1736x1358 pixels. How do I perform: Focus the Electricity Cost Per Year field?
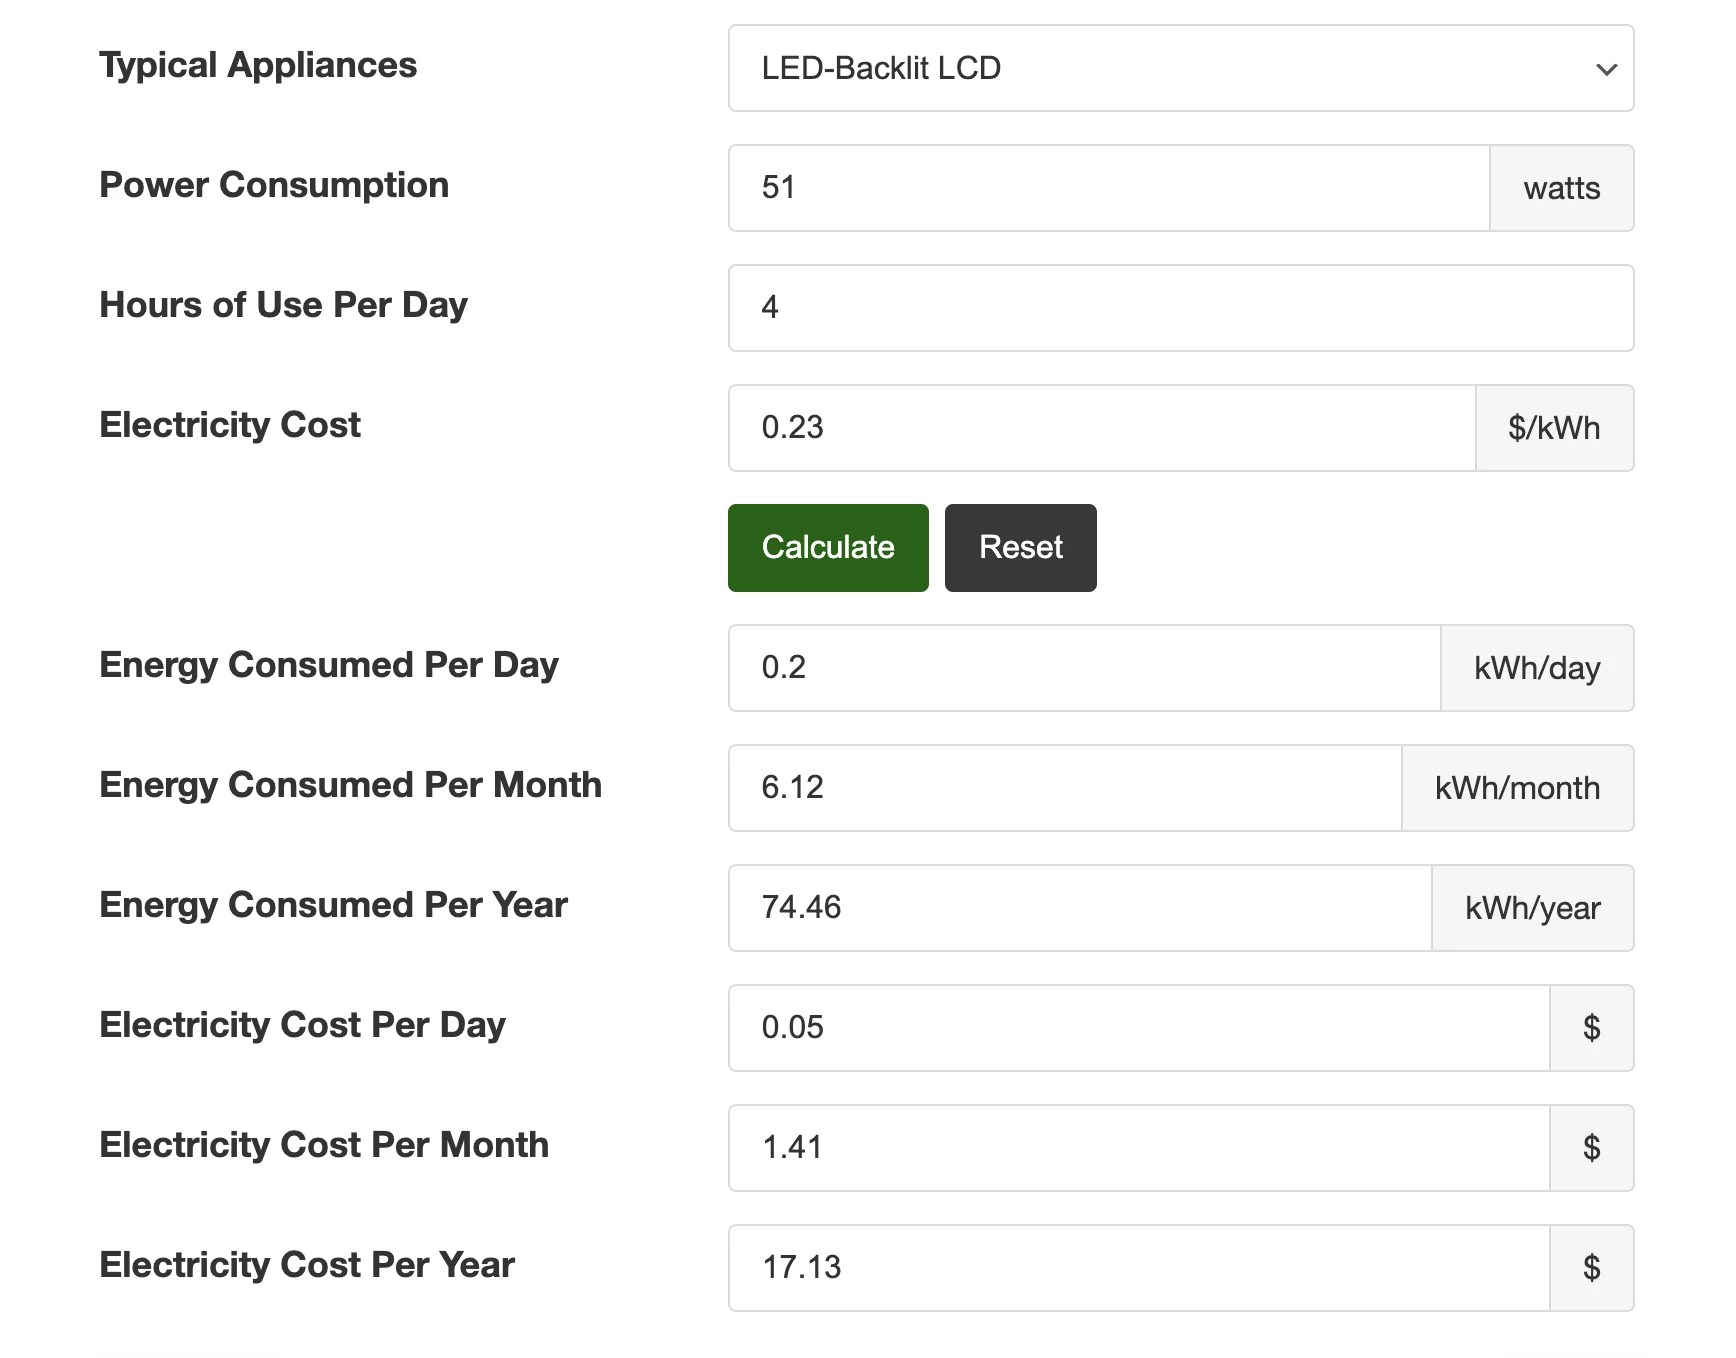1138,1268
